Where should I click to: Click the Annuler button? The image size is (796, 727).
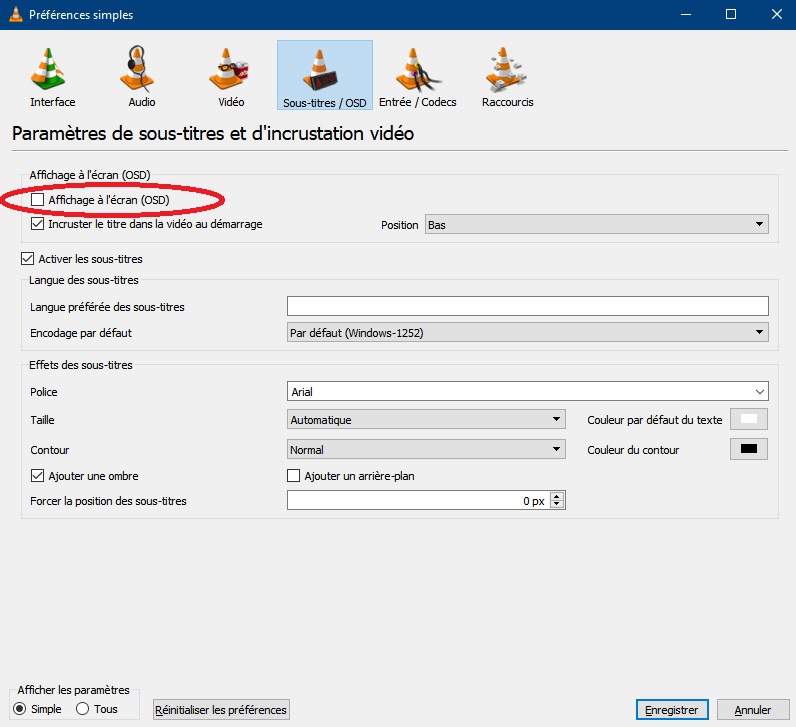click(753, 709)
